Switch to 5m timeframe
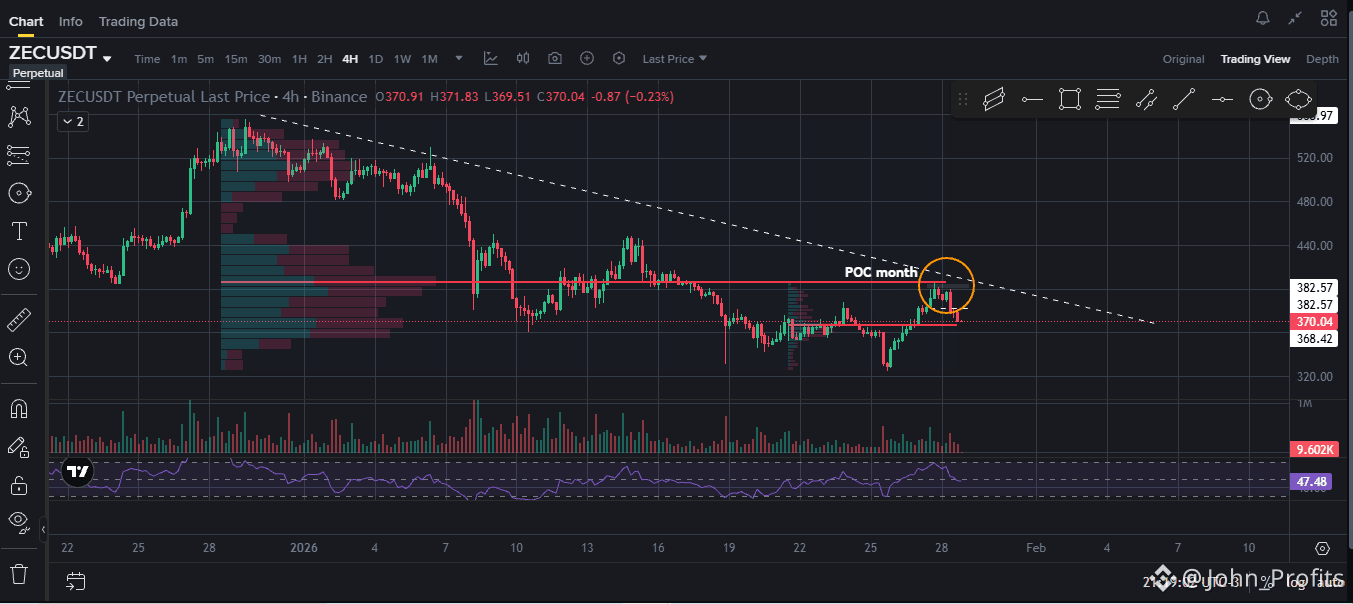Viewport: 1353px width, 604px height. (205, 59)
